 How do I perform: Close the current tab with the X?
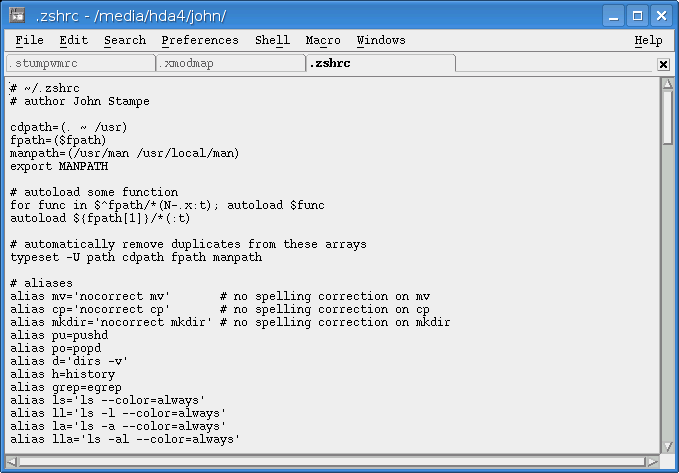click(x=663, y=65)
